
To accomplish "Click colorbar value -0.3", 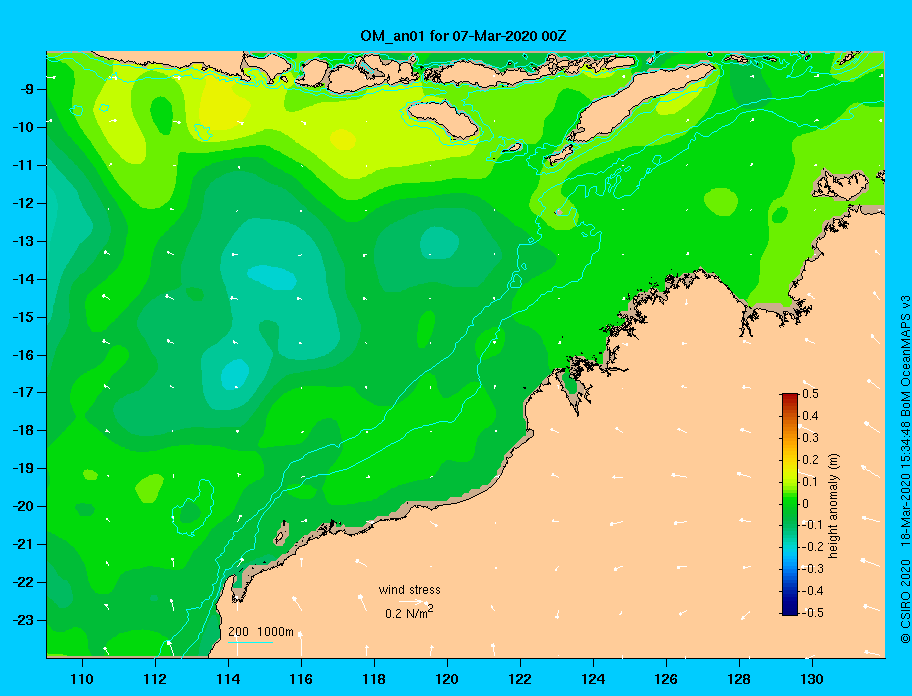I will click(813, 569).
